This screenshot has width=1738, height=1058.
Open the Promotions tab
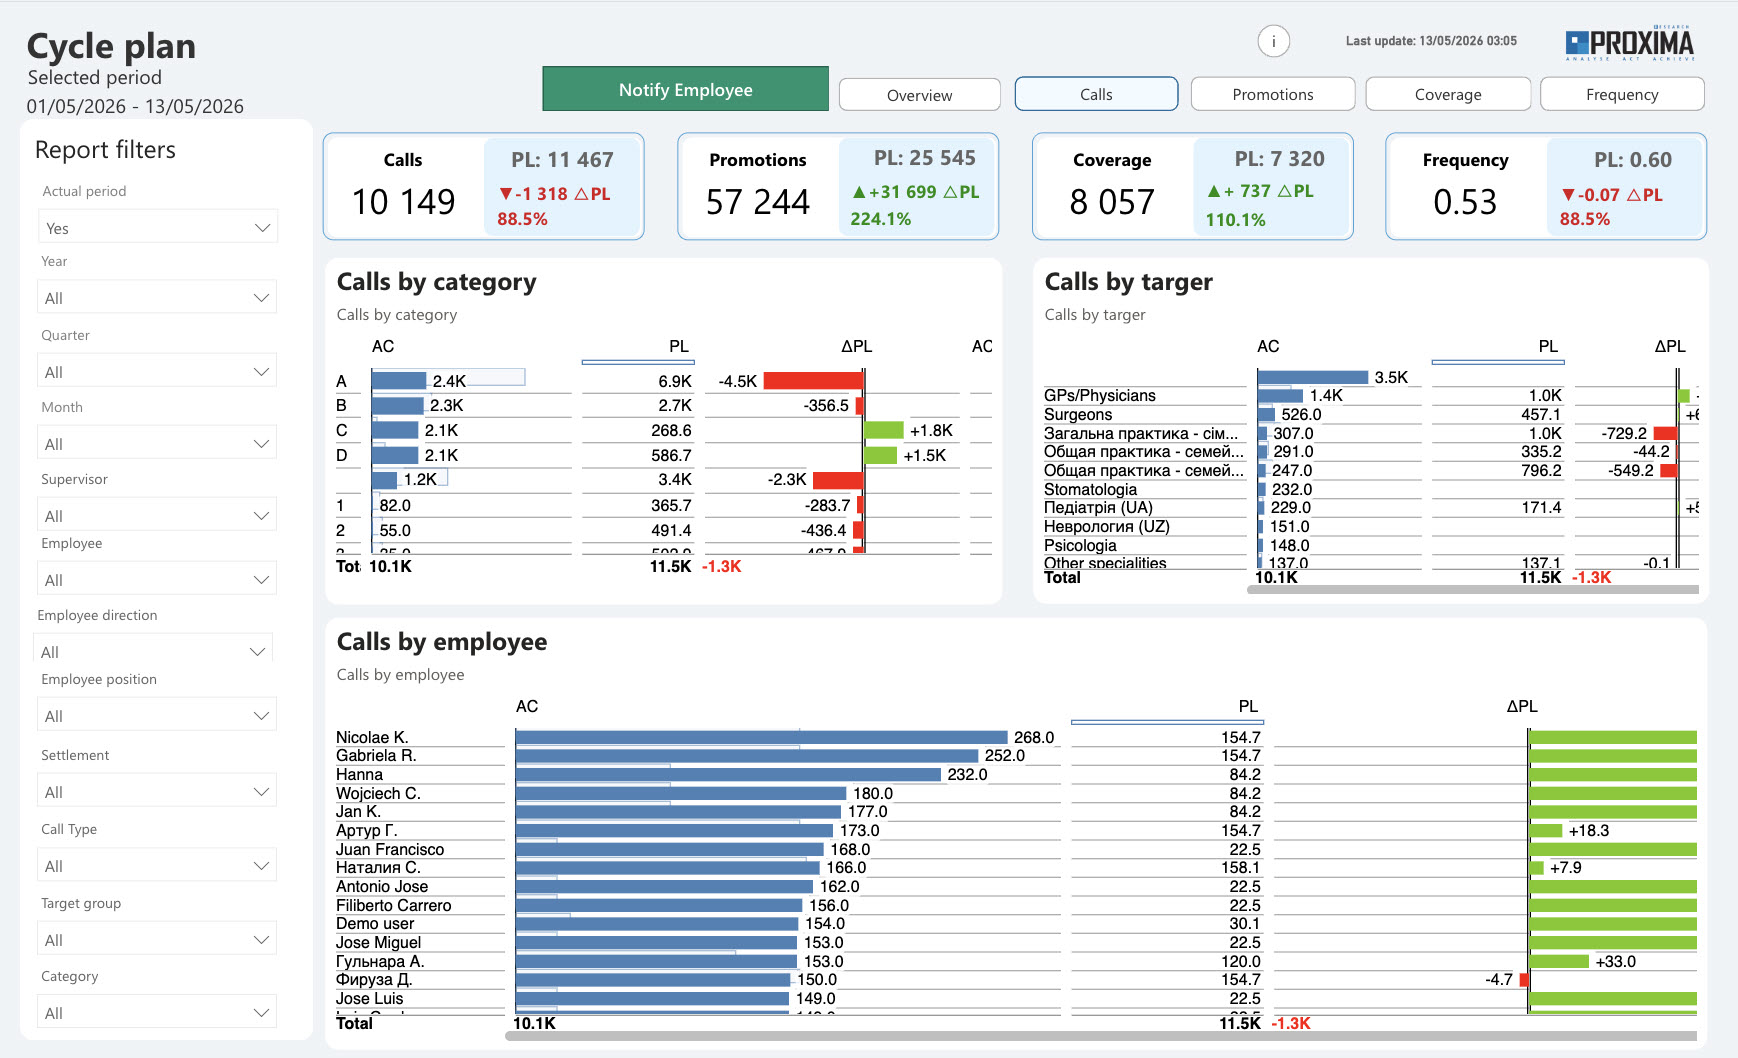click(1273, 94)
